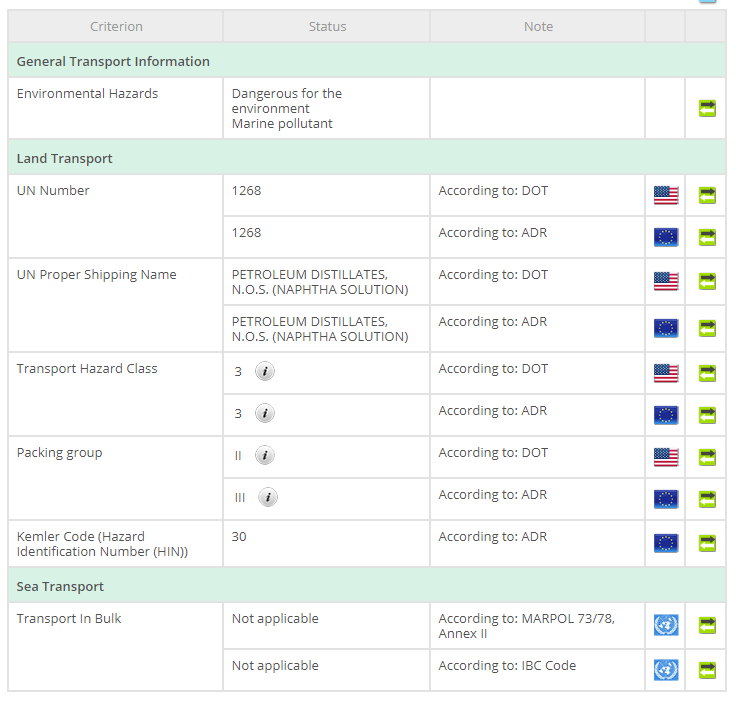Click the Status column header
The image size is (738, 701).
point(327,26)
